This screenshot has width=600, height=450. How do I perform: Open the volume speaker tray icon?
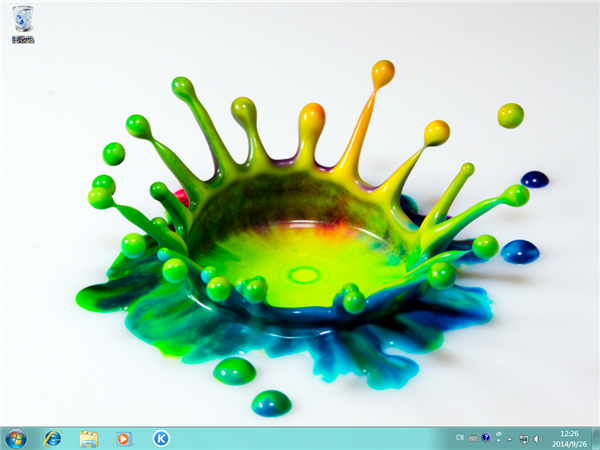[x=537, y=438]
